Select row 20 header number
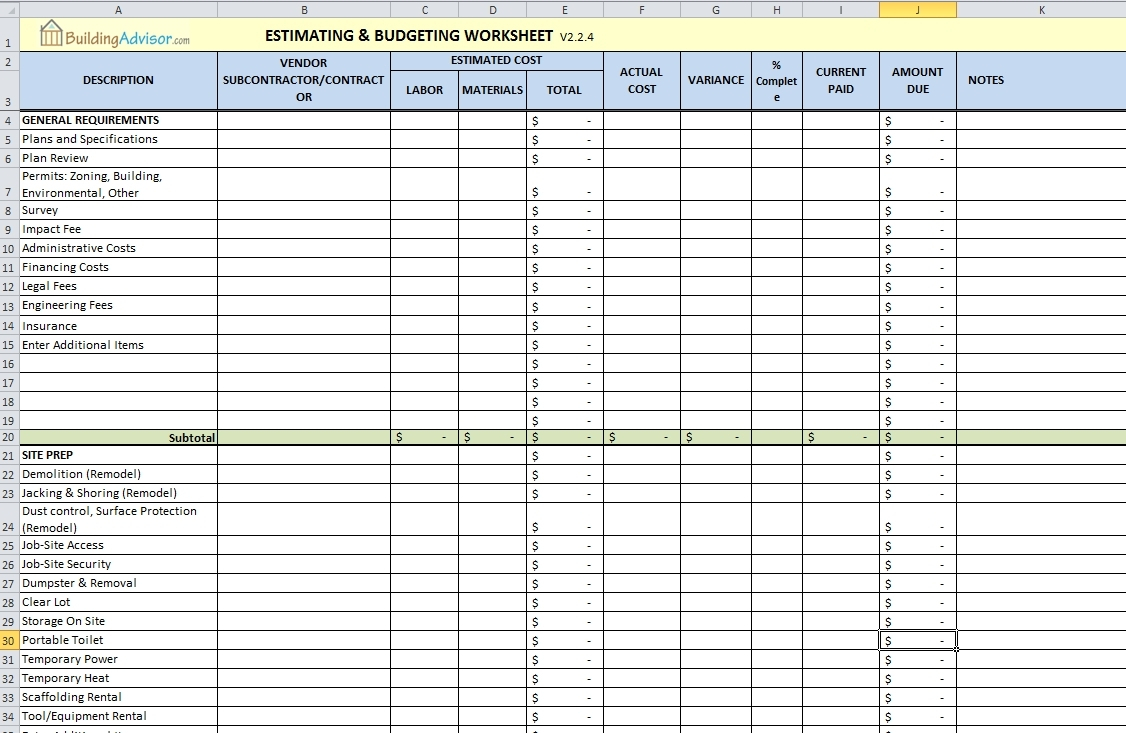The width and height of the screenshot is (1126, 733). click(8, 437)
